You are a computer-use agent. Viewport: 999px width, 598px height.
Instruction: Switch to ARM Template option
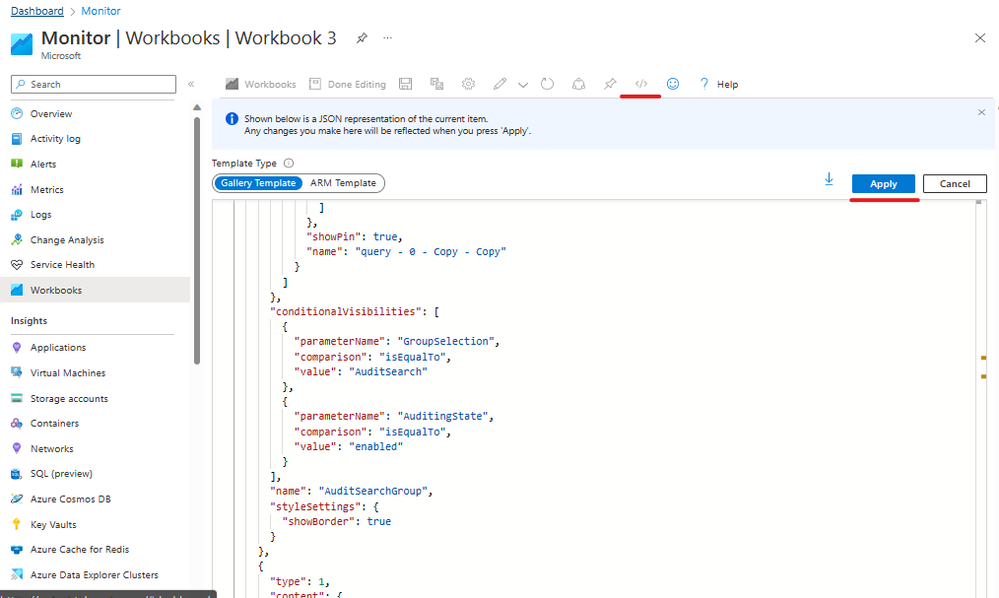pos(343,183)
